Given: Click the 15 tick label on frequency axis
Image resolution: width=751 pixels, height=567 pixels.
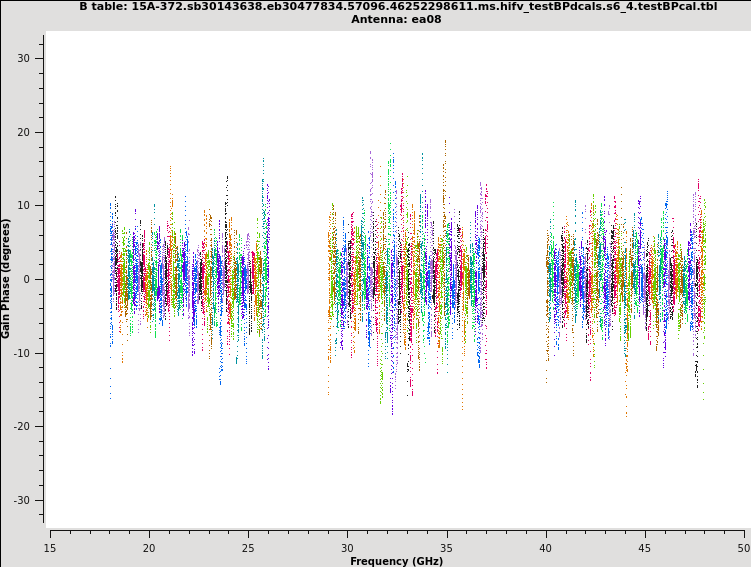Looking at the screenshot, I should pyautogui.click(x=50, y=548).
